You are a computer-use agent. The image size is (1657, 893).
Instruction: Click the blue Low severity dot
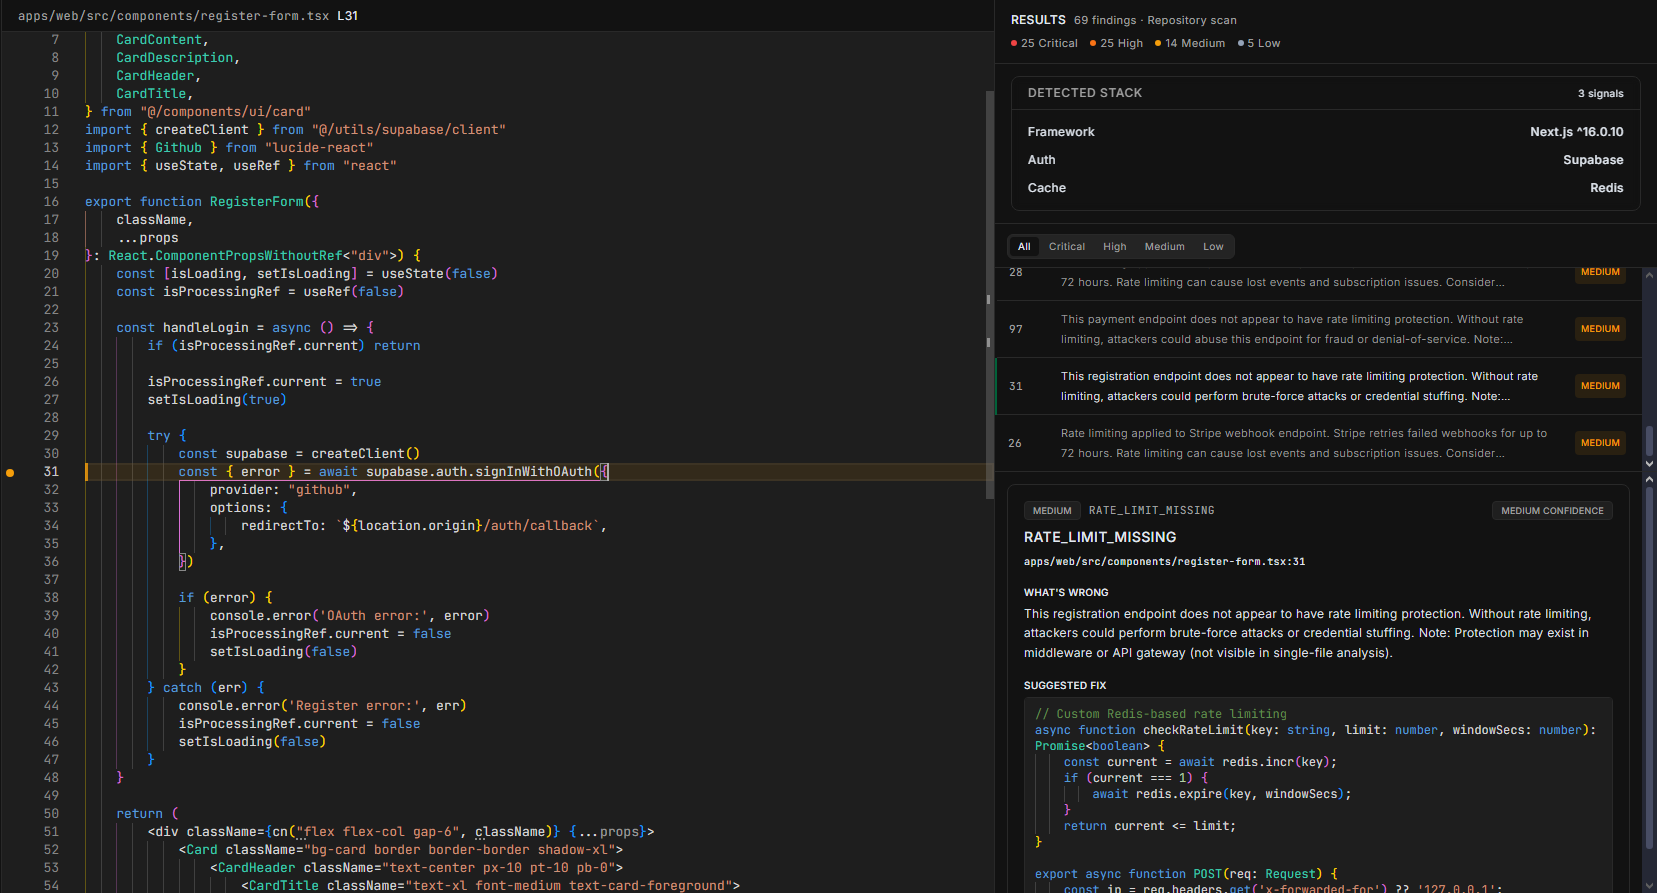tap(1241, 44)
